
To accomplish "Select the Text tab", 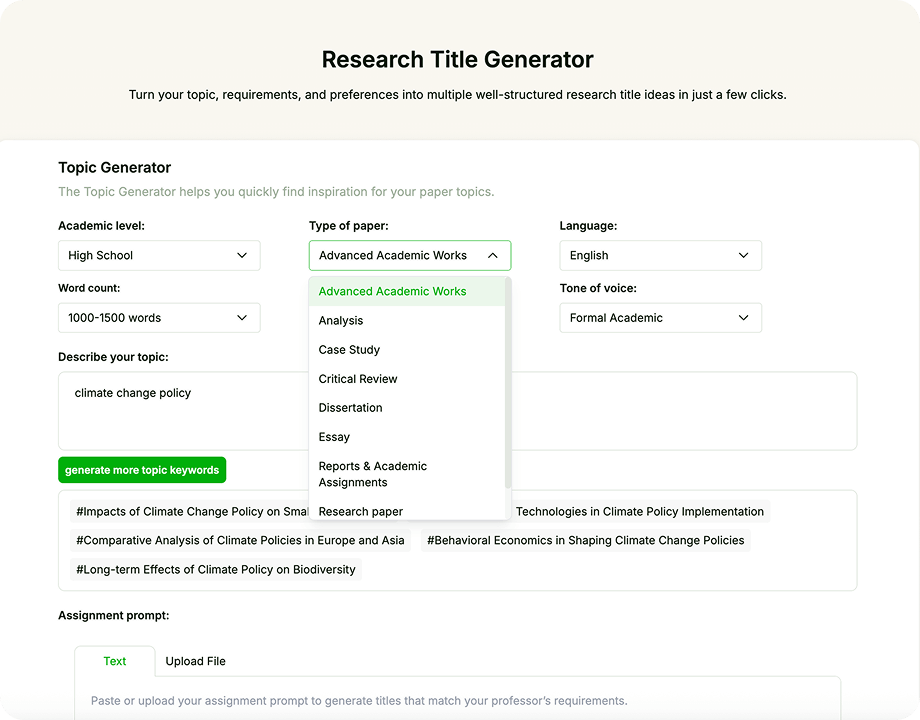I will [115, 661].
